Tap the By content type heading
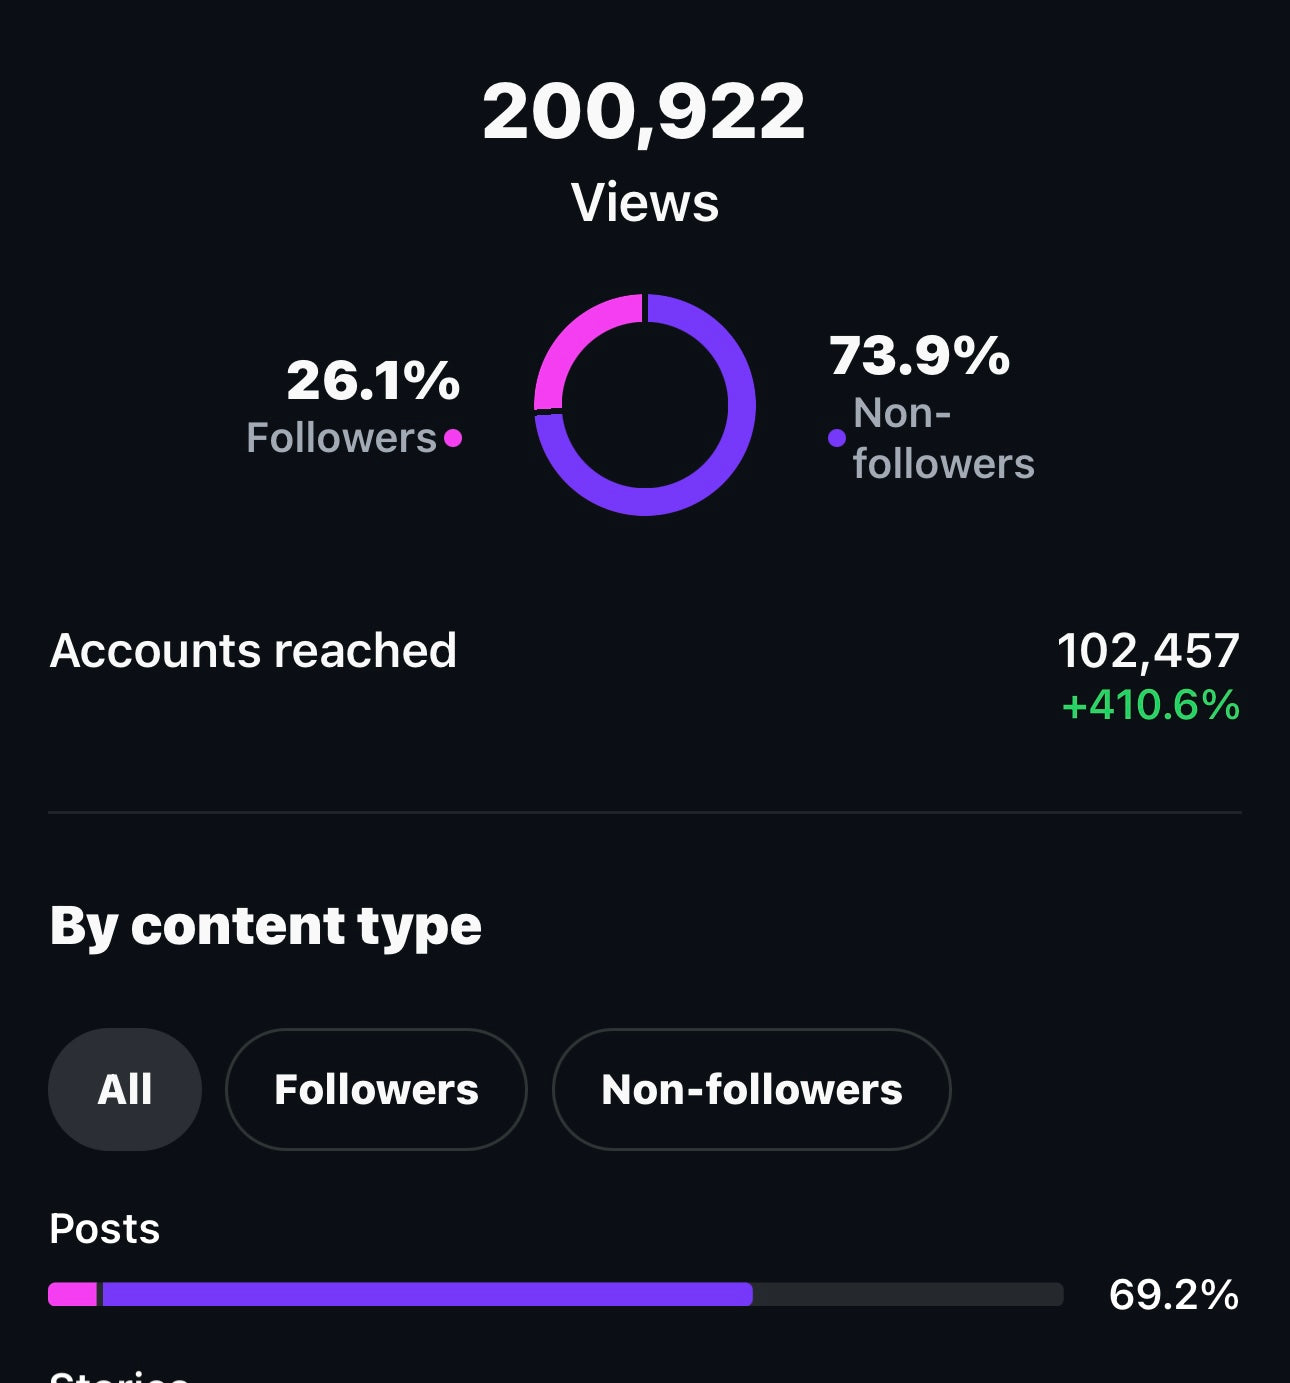The width and height of the screenshot is (1290, 1383). coord(266,926)
